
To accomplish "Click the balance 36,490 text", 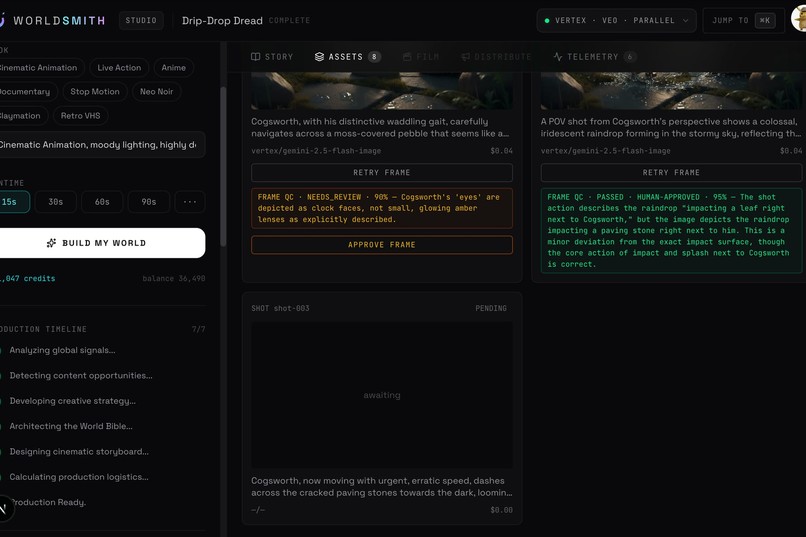I will click(174, 279).
